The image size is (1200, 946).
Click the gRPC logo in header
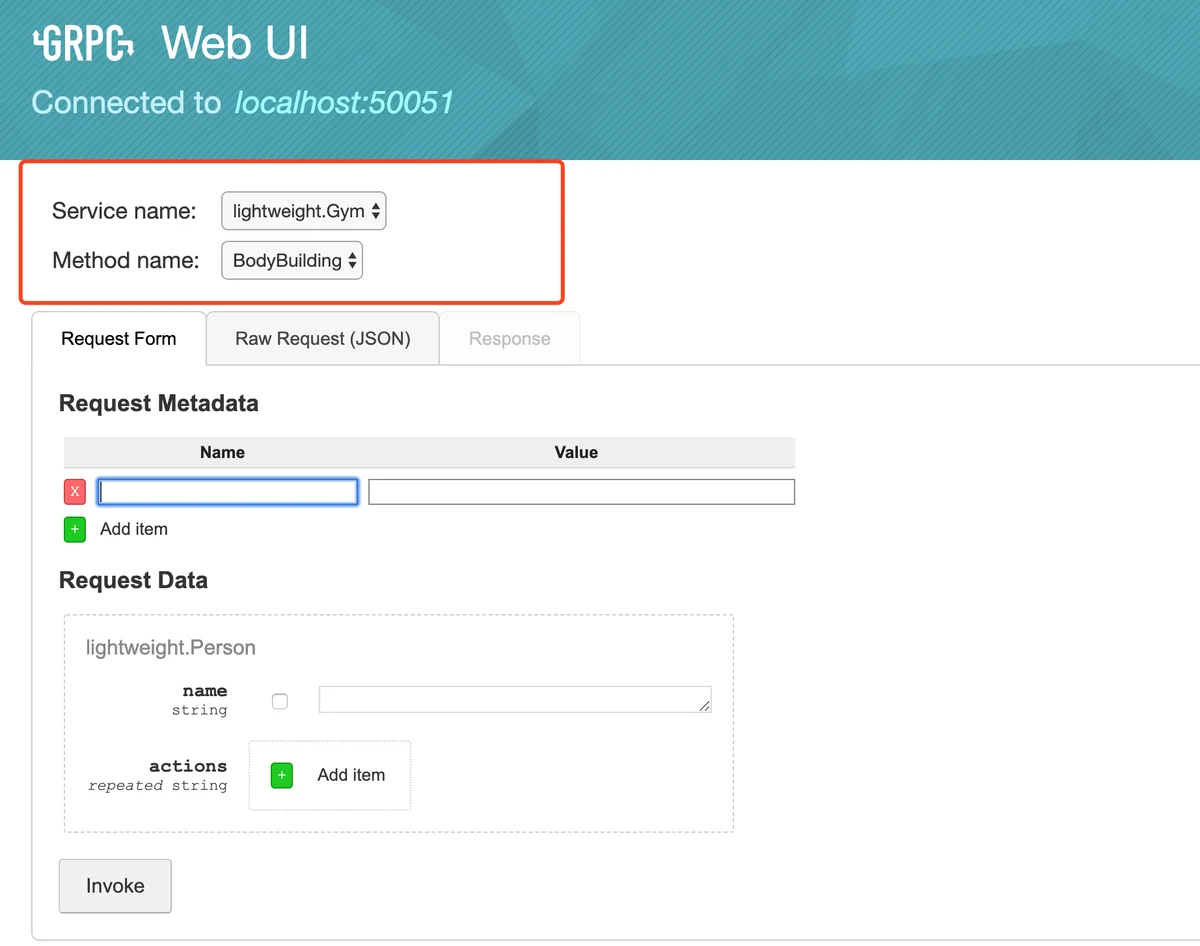(x=84, y=44)
